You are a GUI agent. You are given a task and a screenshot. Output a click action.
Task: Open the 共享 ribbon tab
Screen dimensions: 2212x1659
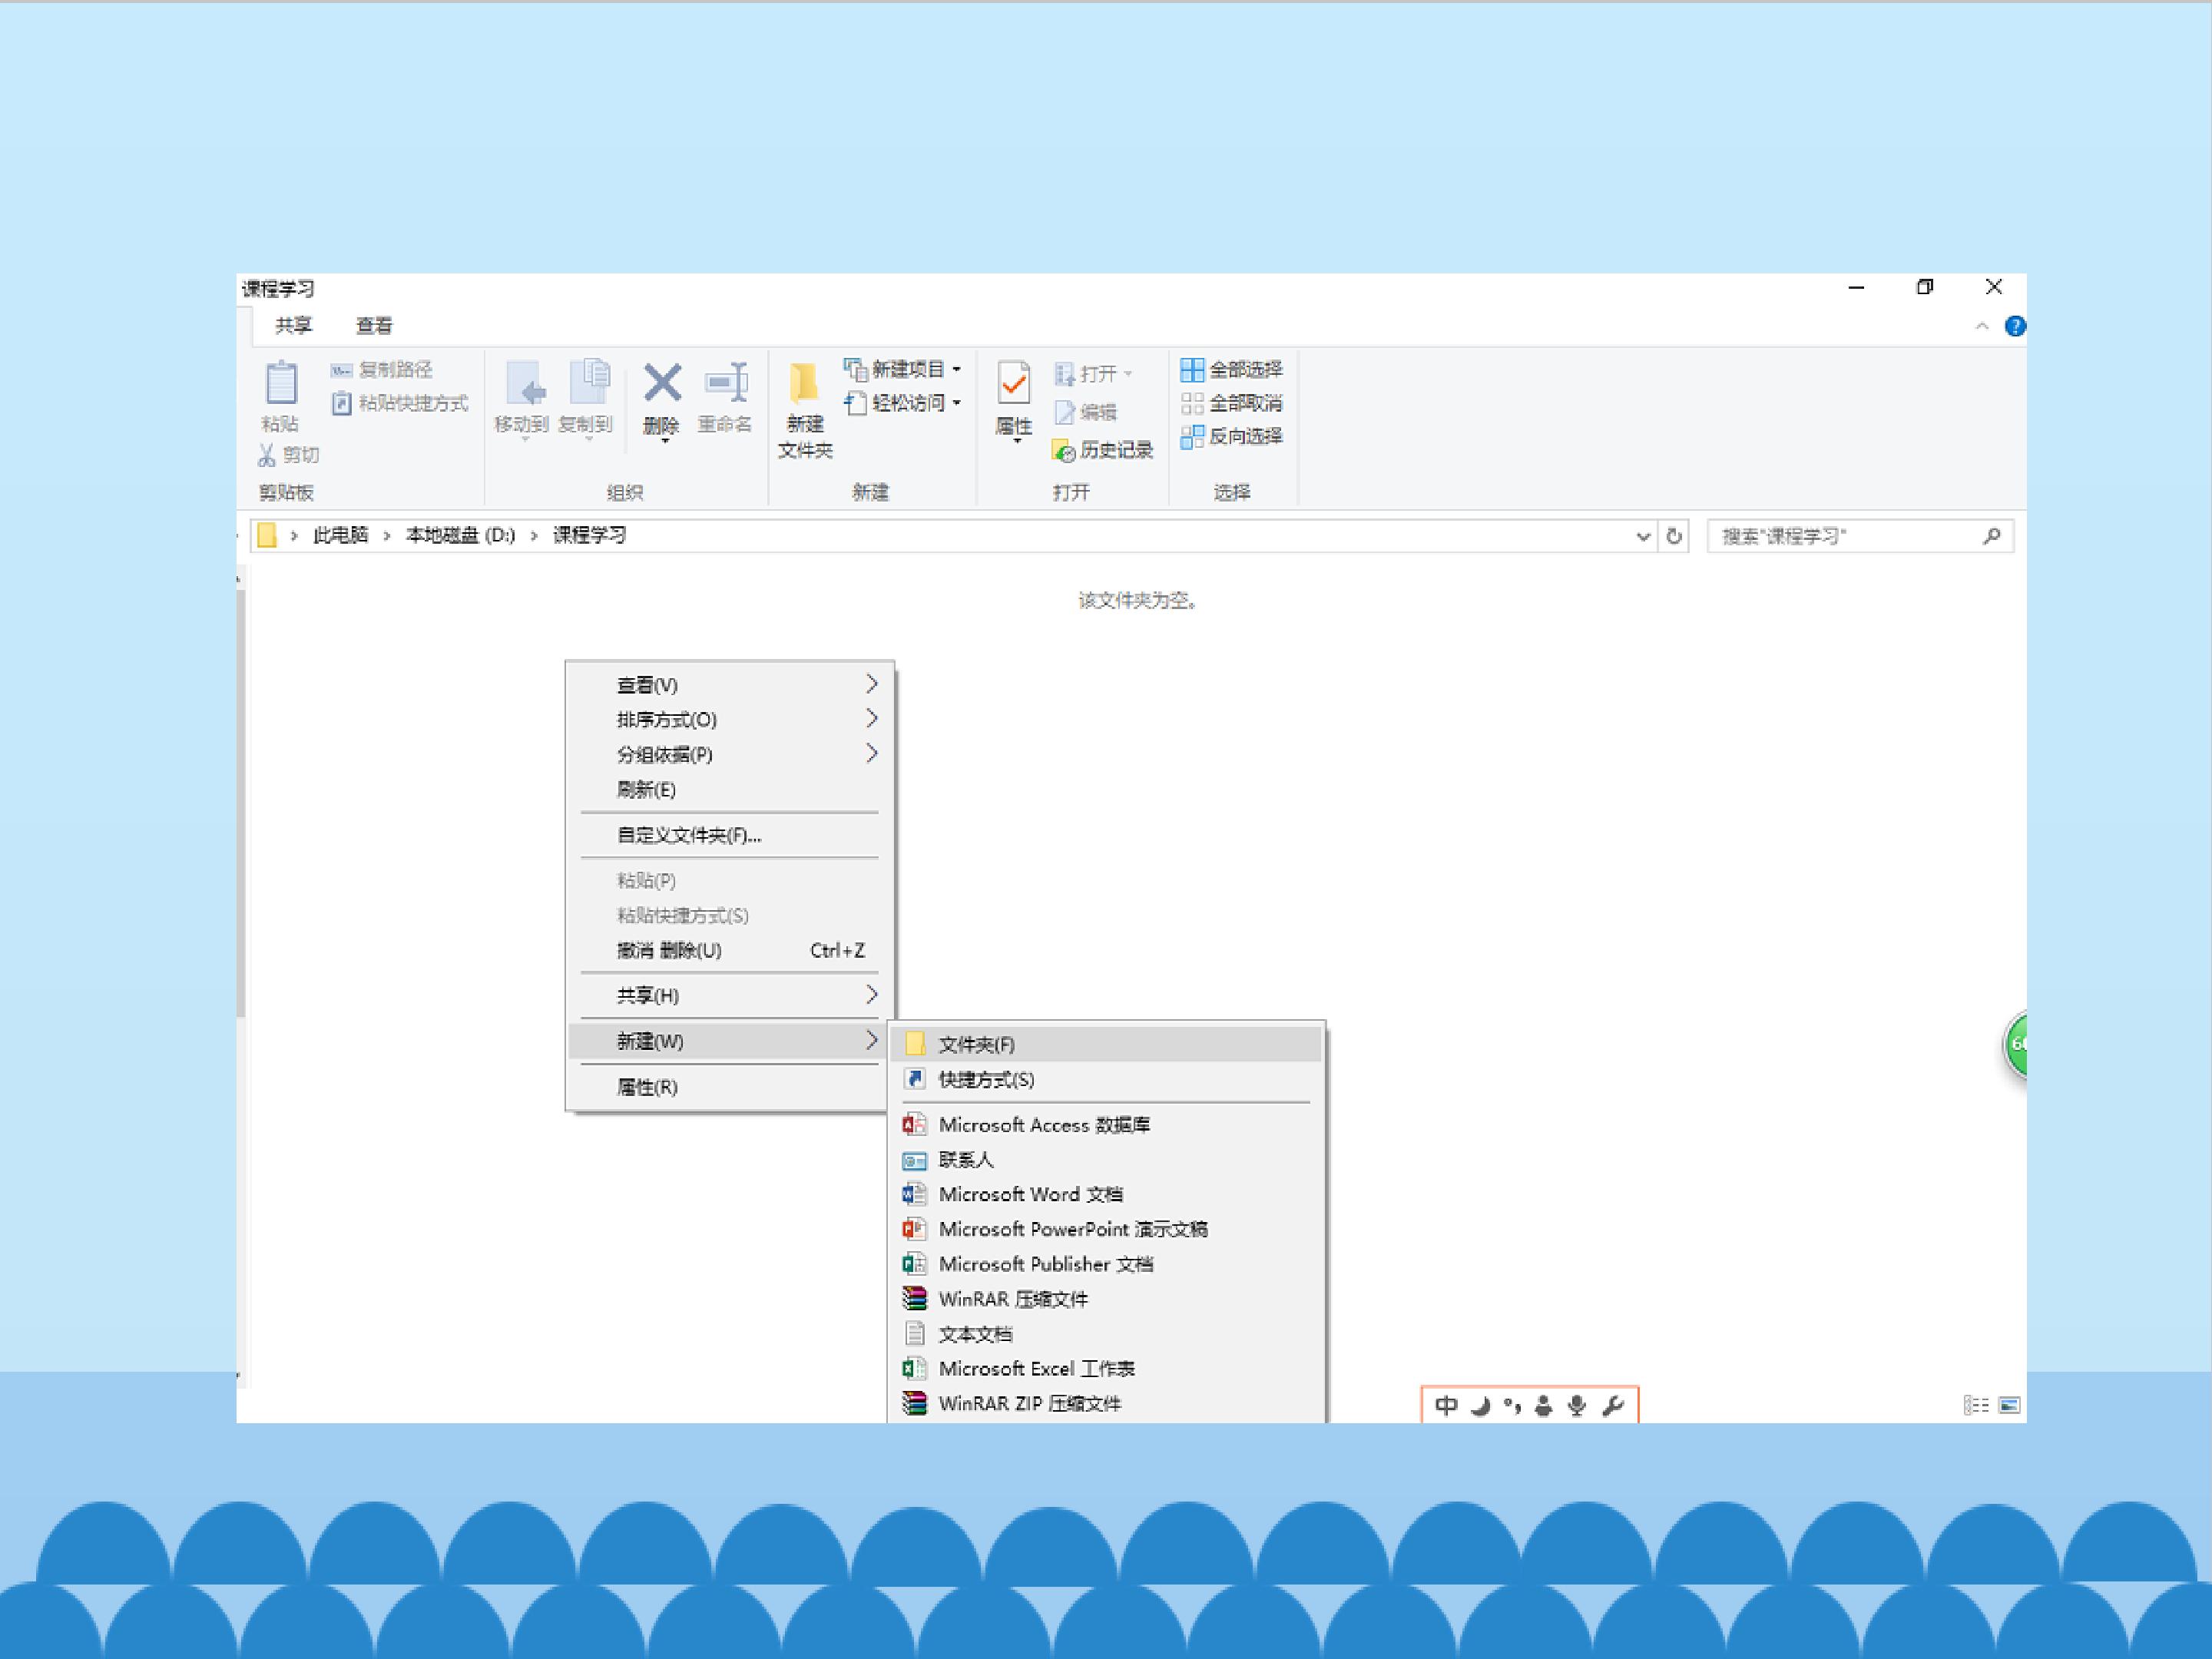294,326
